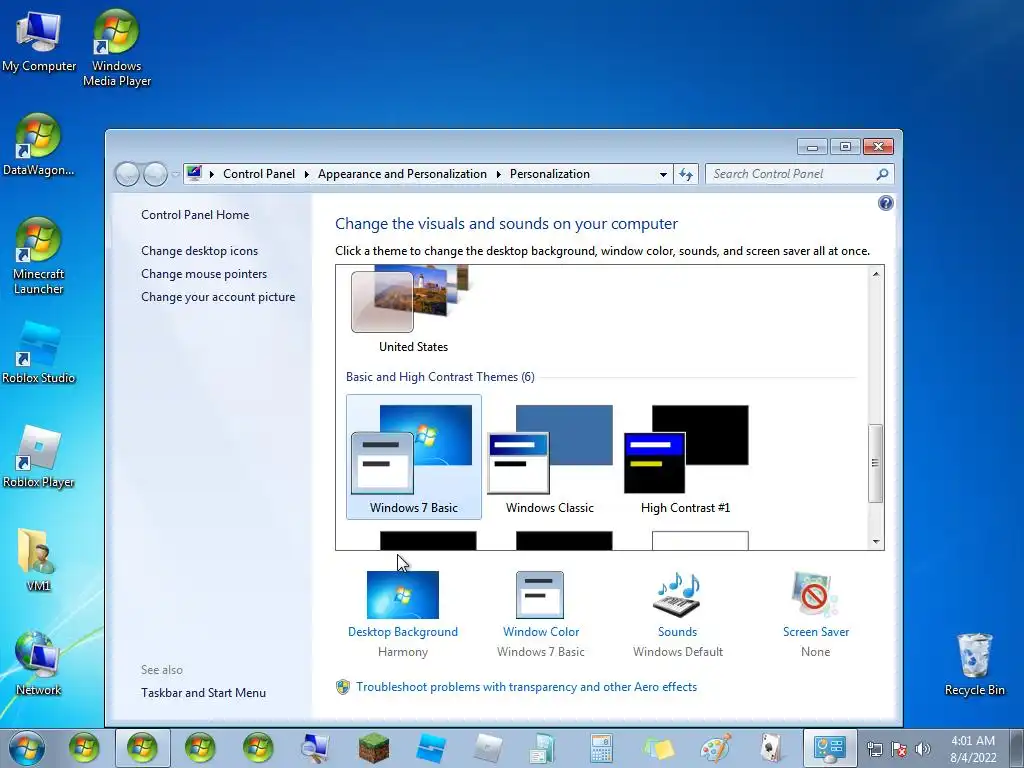Screen dimensions: 1024x768
Task: Click the Desktop Background text link
Action: 403,632
